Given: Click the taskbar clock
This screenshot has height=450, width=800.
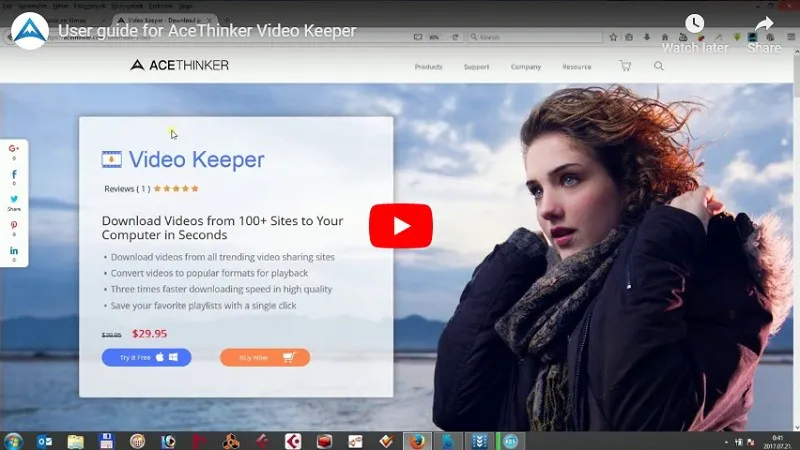Looking at the screenshot, I should [x=778, y=442].
